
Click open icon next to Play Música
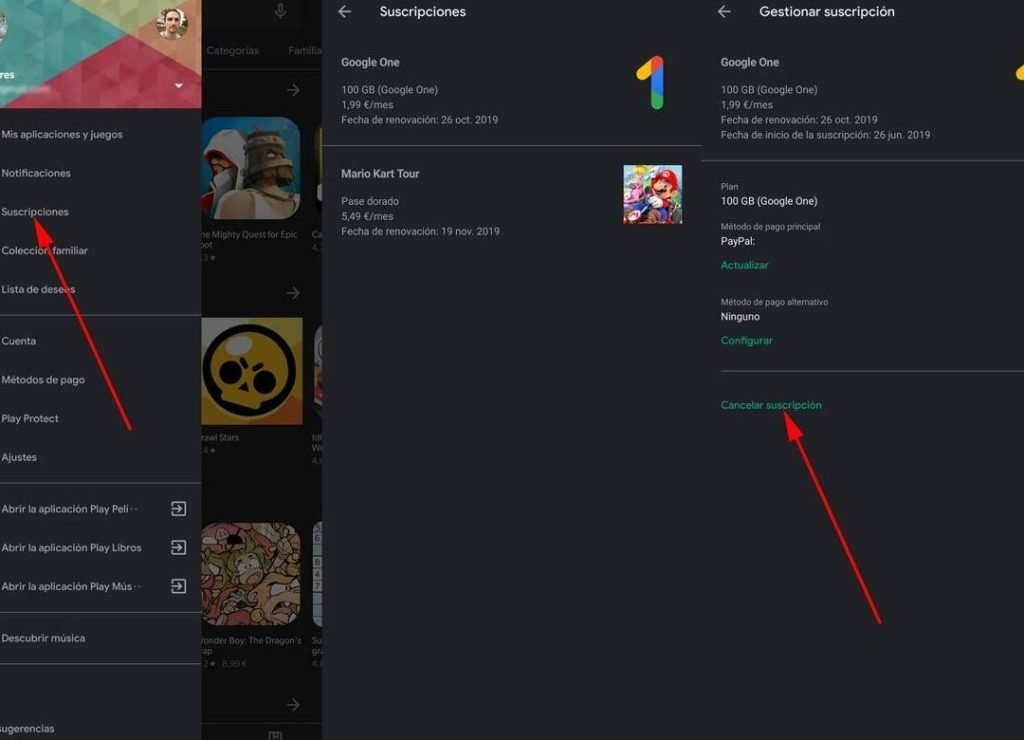(178, 587)
